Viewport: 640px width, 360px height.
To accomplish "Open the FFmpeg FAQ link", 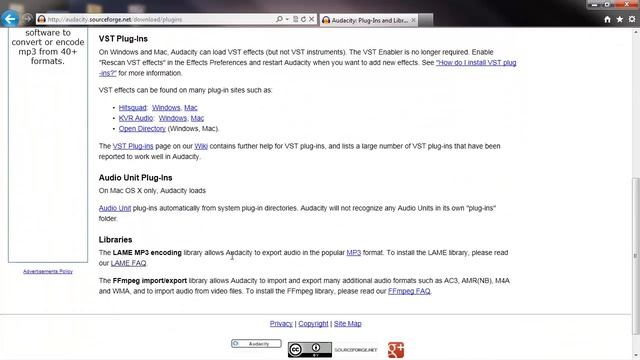I will 409,291.
